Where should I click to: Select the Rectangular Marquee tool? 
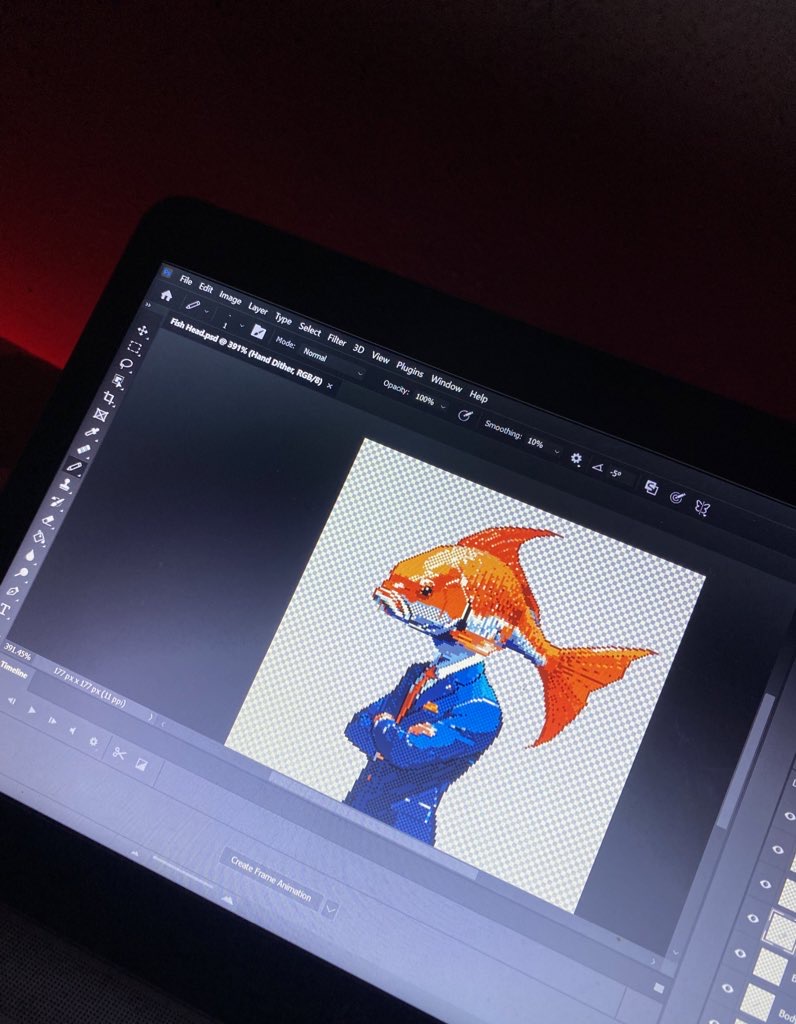coord(135,347)
